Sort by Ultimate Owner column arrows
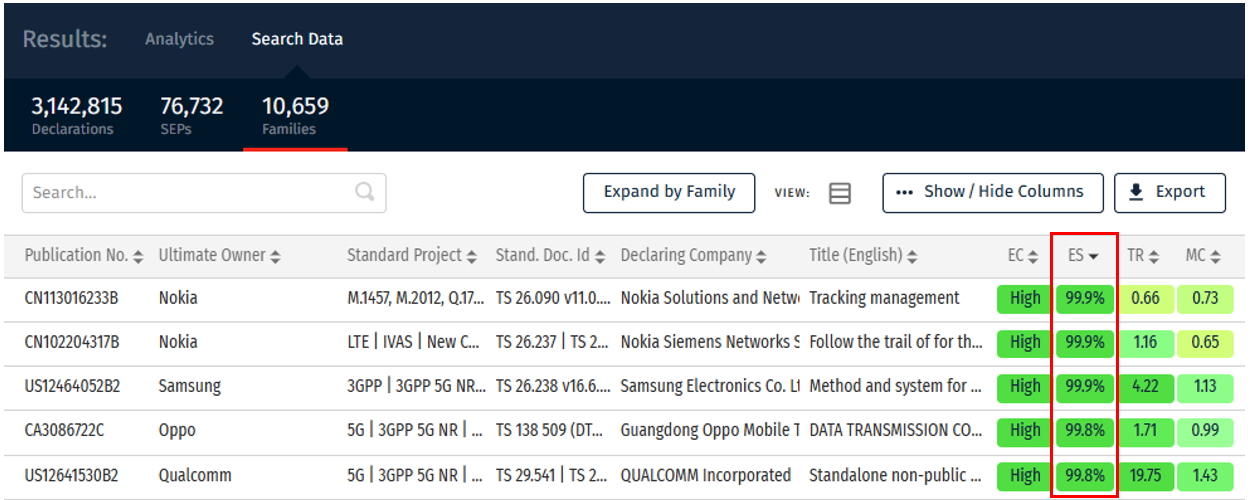Image resolution: width=1251 pixels, height=500 pixels. (275, 257)
